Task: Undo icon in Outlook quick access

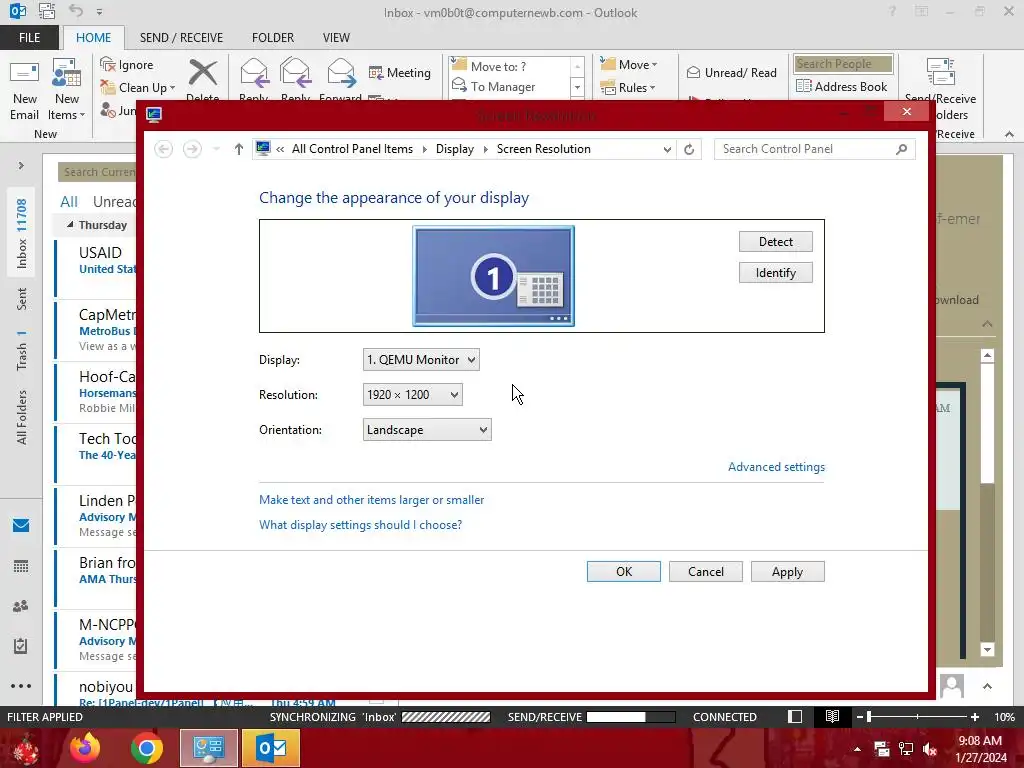Action: point(76,11)
